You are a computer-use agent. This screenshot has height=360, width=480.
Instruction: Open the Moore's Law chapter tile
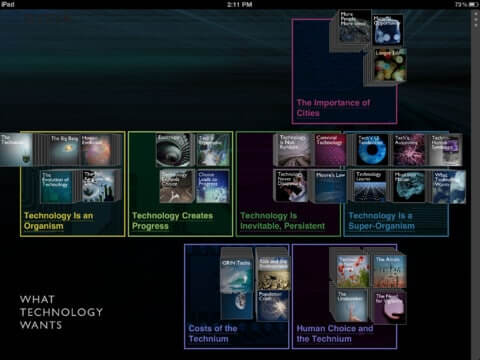point(330,187)
